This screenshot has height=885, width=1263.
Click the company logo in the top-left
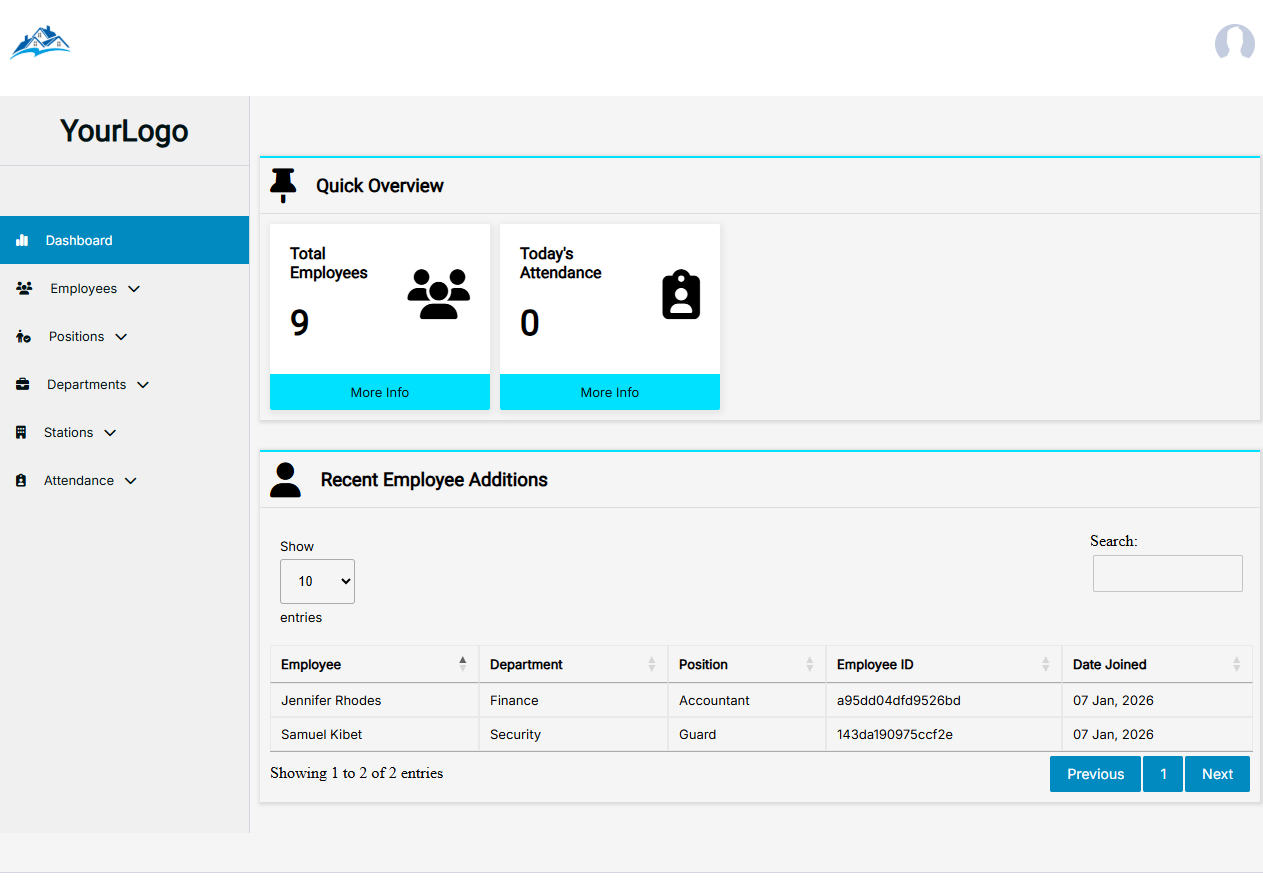pyautogui.click(x=40, y=41)
